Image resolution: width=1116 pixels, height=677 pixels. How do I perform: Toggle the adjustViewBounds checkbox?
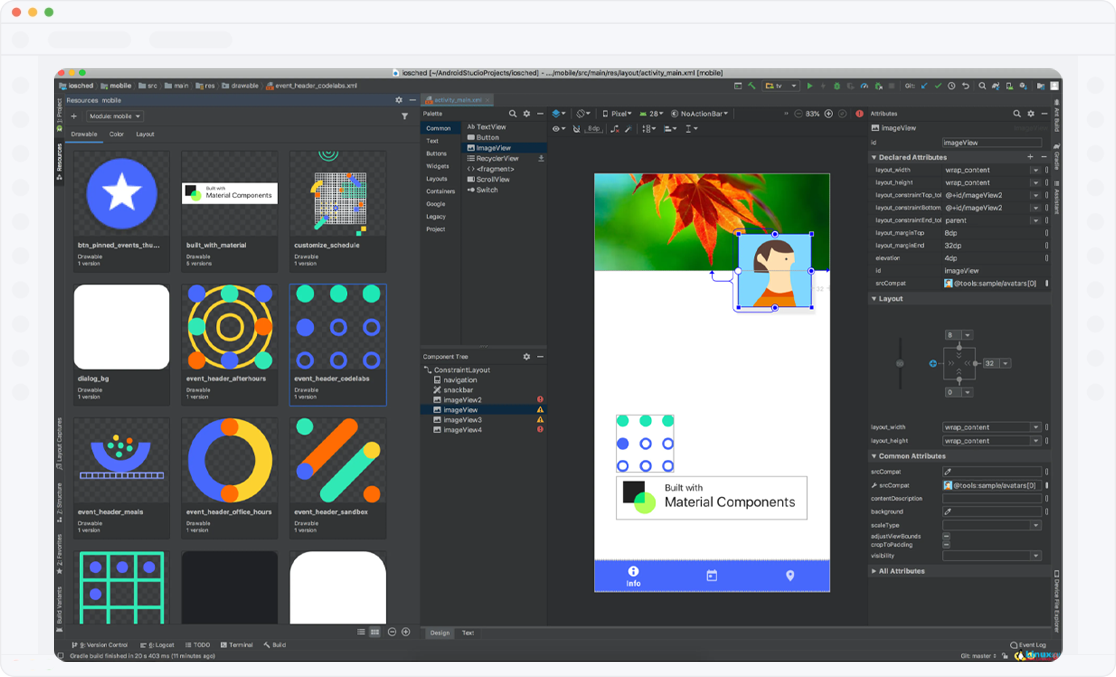pos(946,537)
